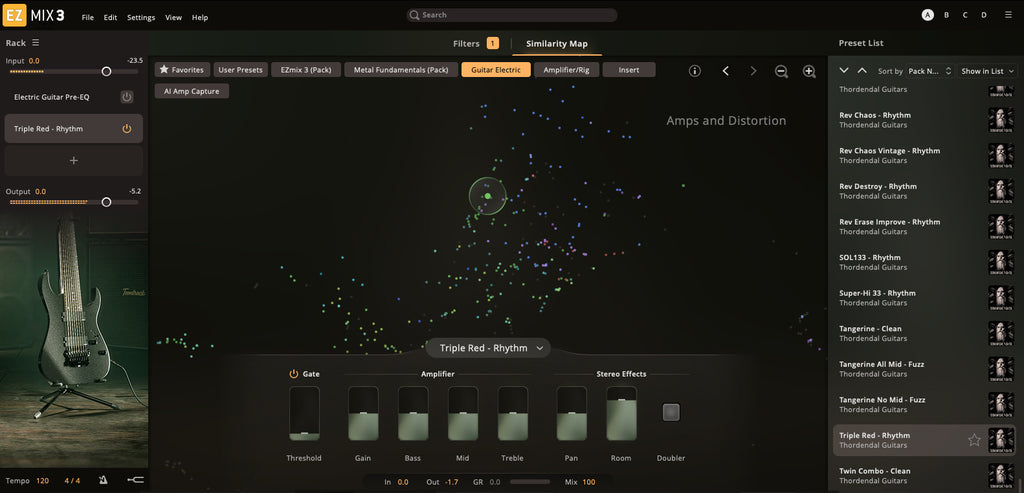Open the Rack hamburger menu
Viewport: 1024px width, 493px height.
36,43
